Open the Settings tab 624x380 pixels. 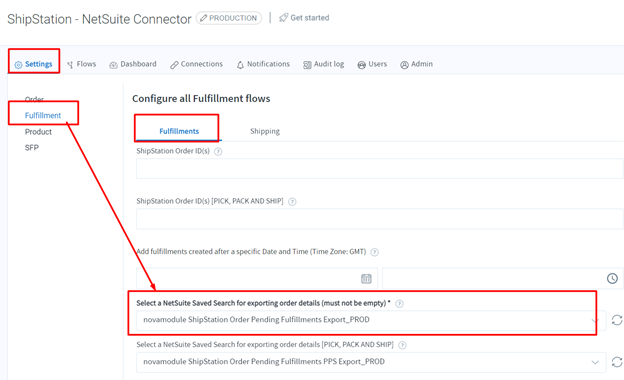[x=33, y=64]
